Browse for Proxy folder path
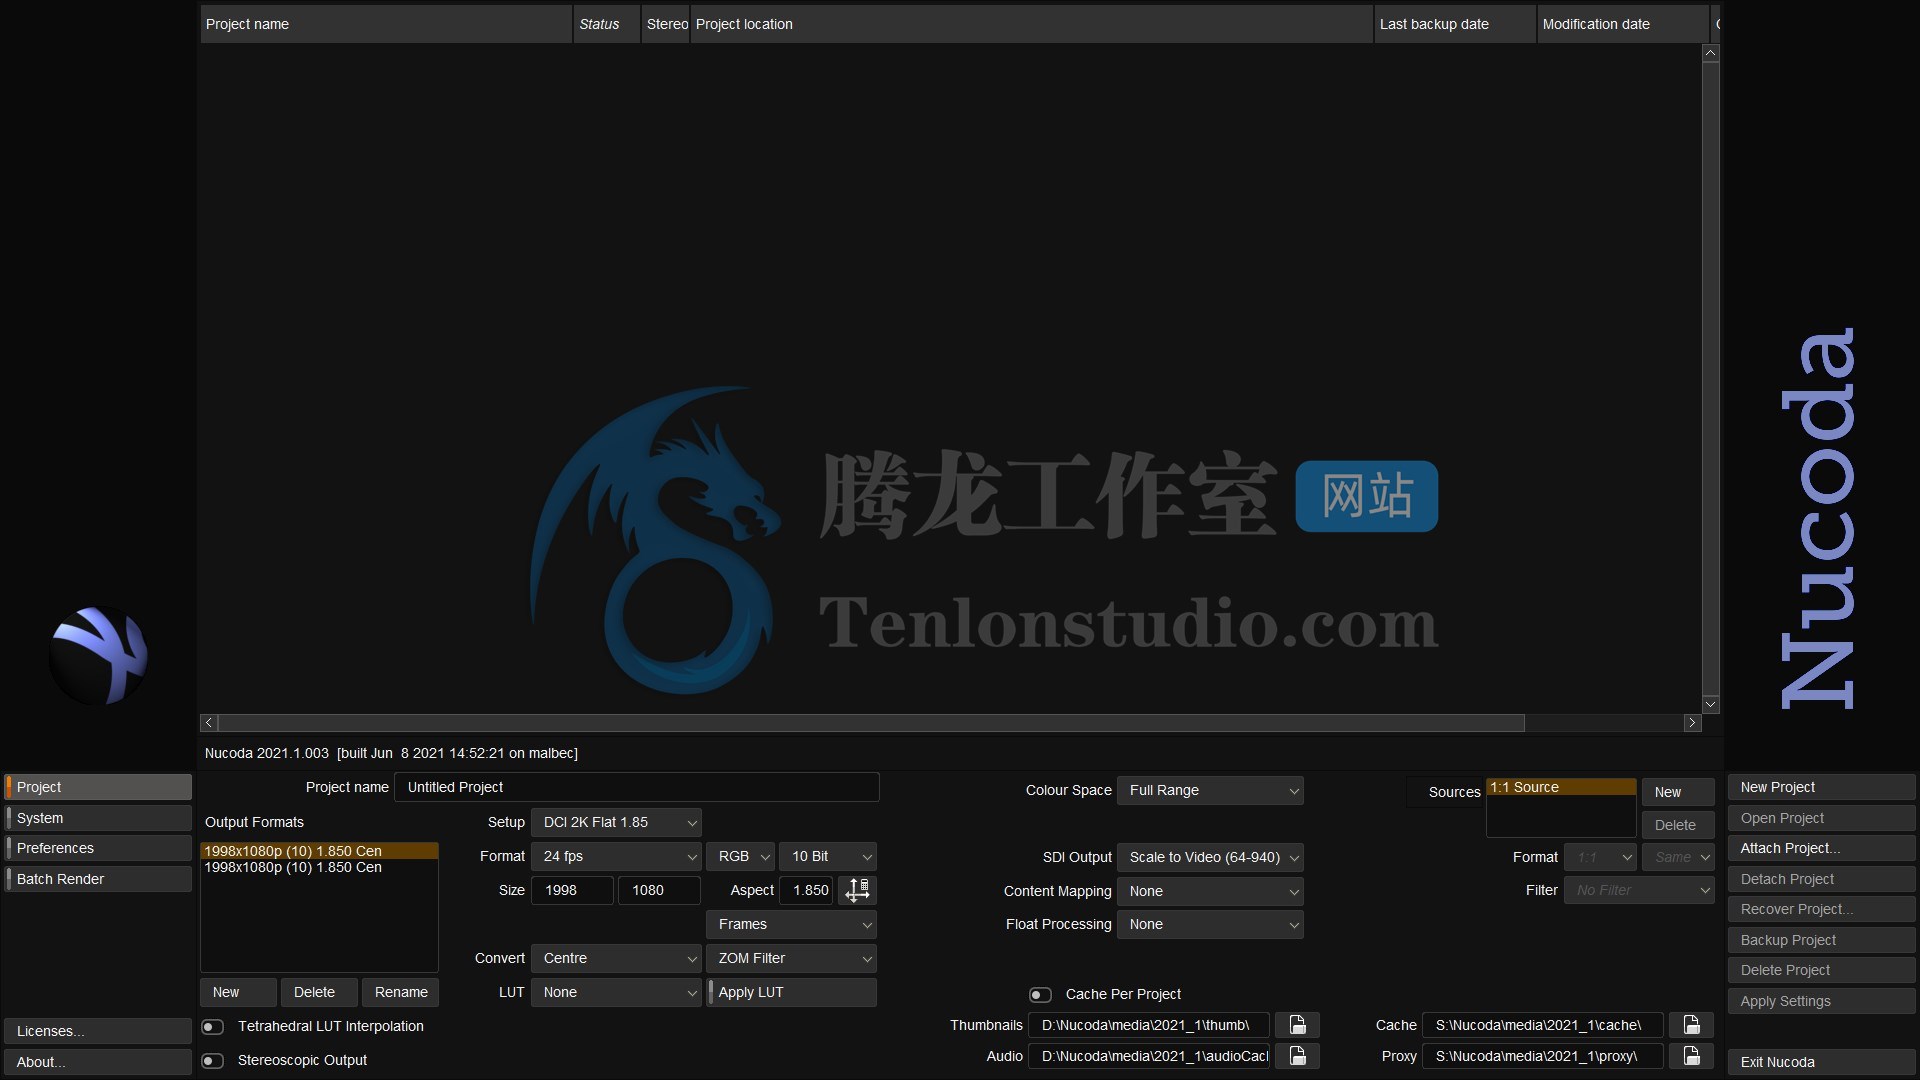Viewport: 1920px width, 1080px height. tap(1691, 1056)
